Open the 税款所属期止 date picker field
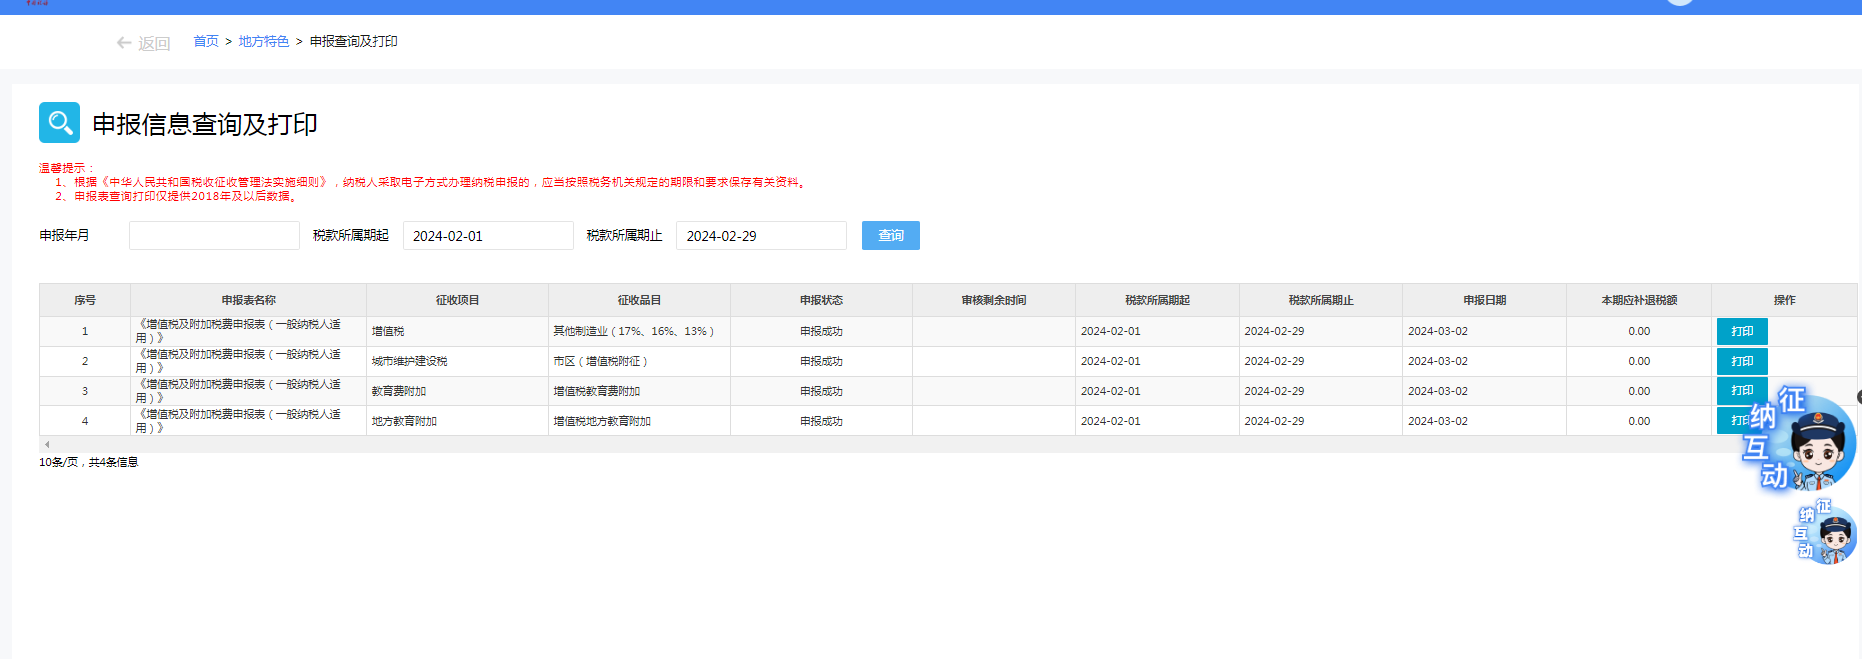This screenshot has height=659, width=1862. (x=761, y=236)
